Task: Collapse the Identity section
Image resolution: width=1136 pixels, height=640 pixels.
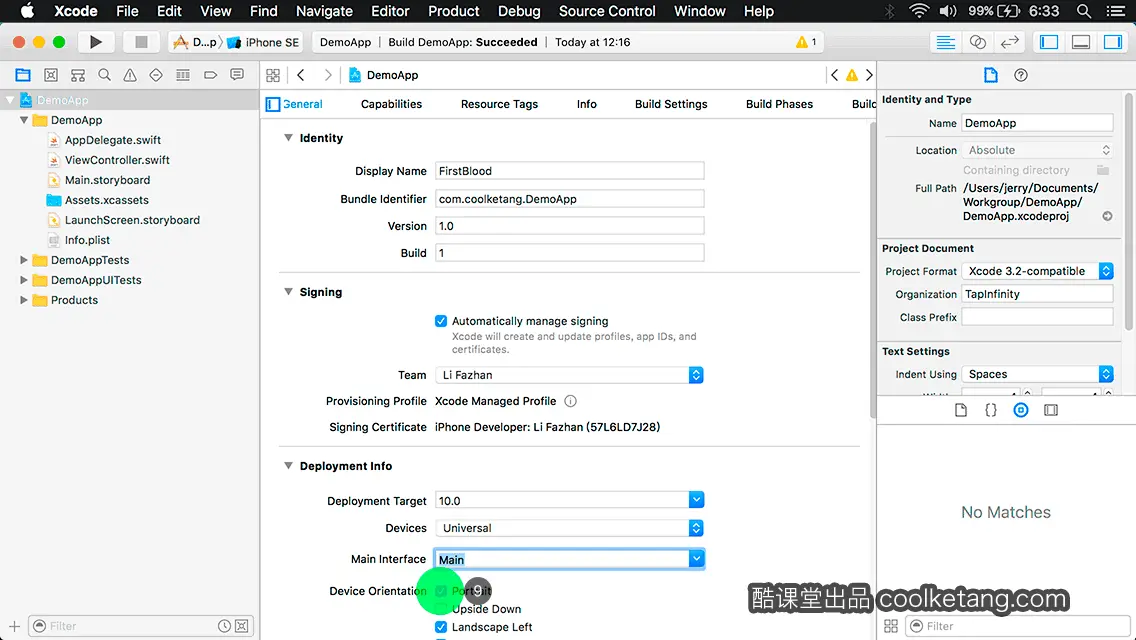Action: 288,138
